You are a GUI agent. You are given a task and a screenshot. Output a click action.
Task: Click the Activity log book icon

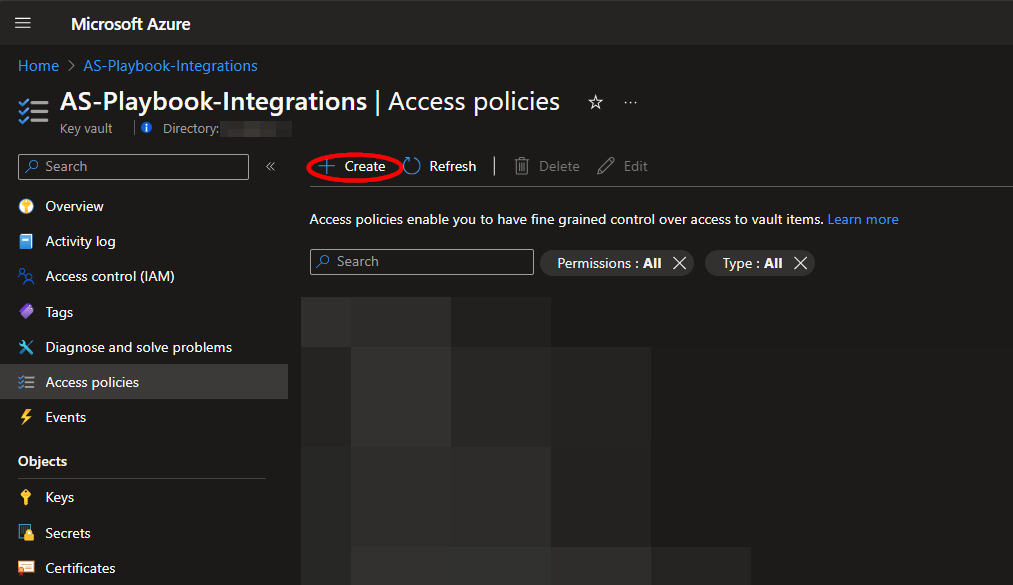coord(26,241)
